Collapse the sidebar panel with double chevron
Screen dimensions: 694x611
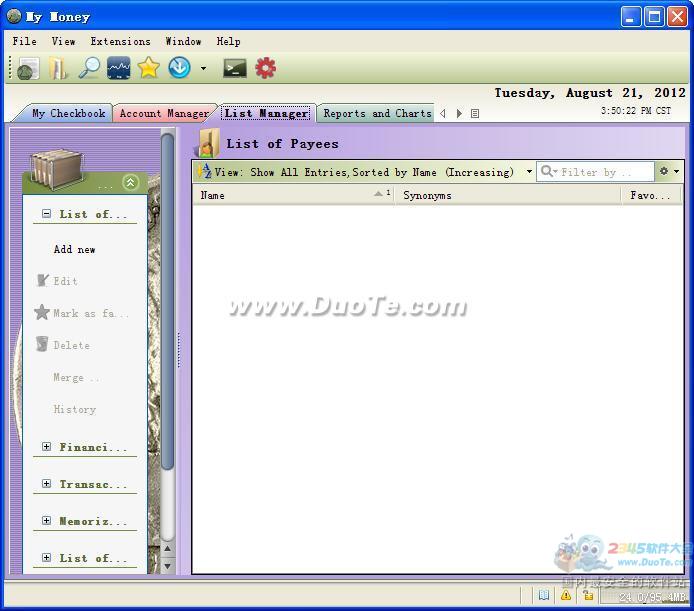[131, 182]
